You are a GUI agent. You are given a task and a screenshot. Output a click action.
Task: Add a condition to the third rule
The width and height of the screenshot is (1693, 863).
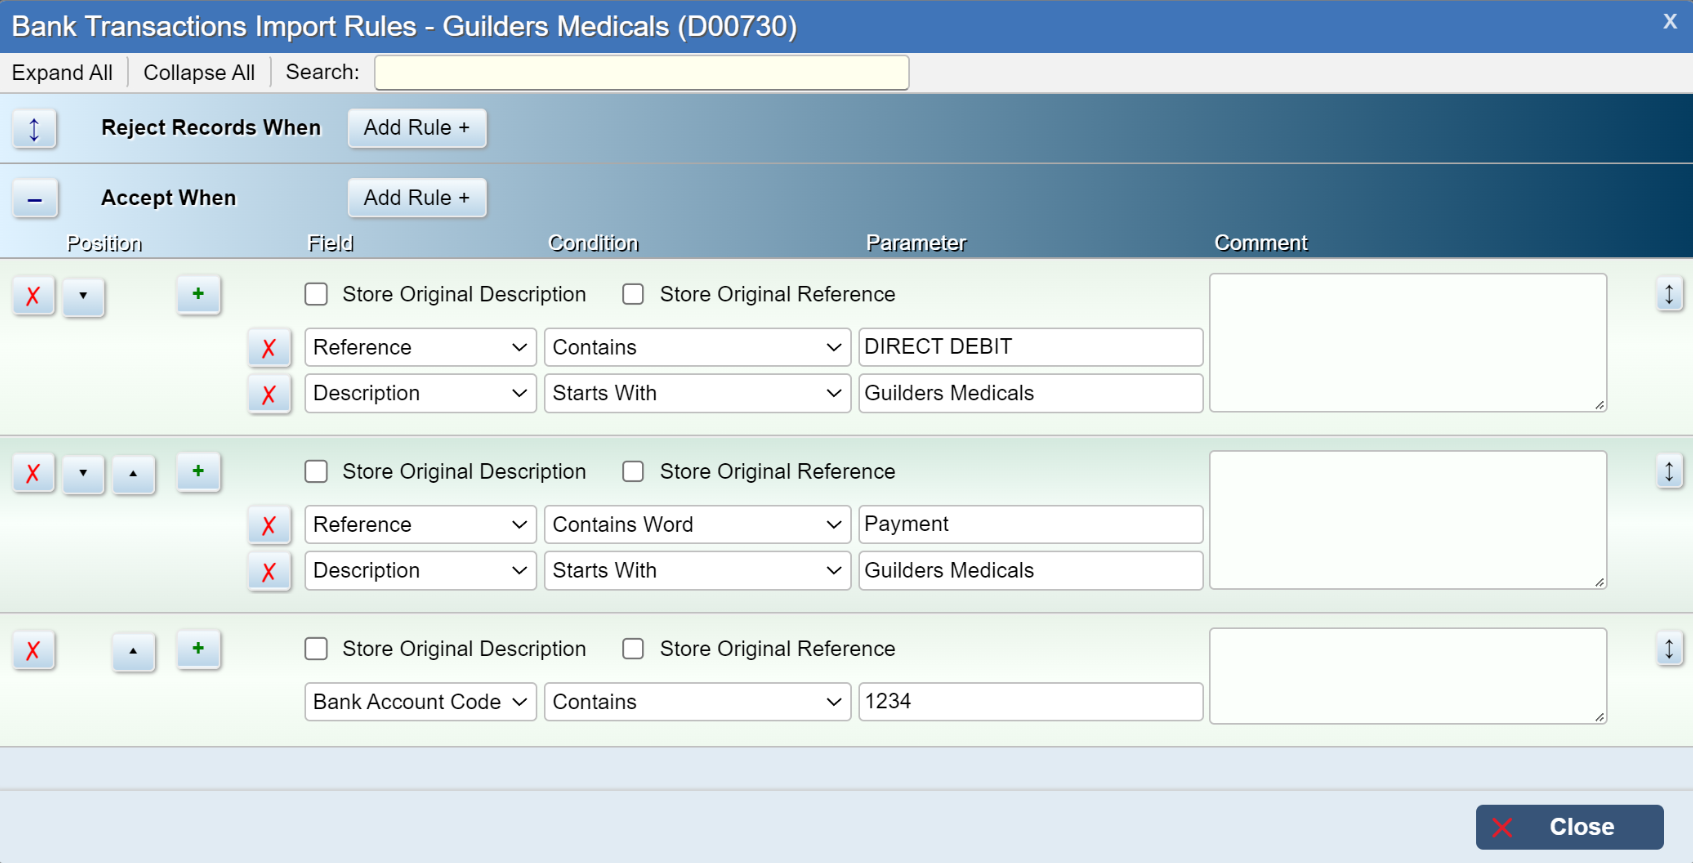[198, 649]
